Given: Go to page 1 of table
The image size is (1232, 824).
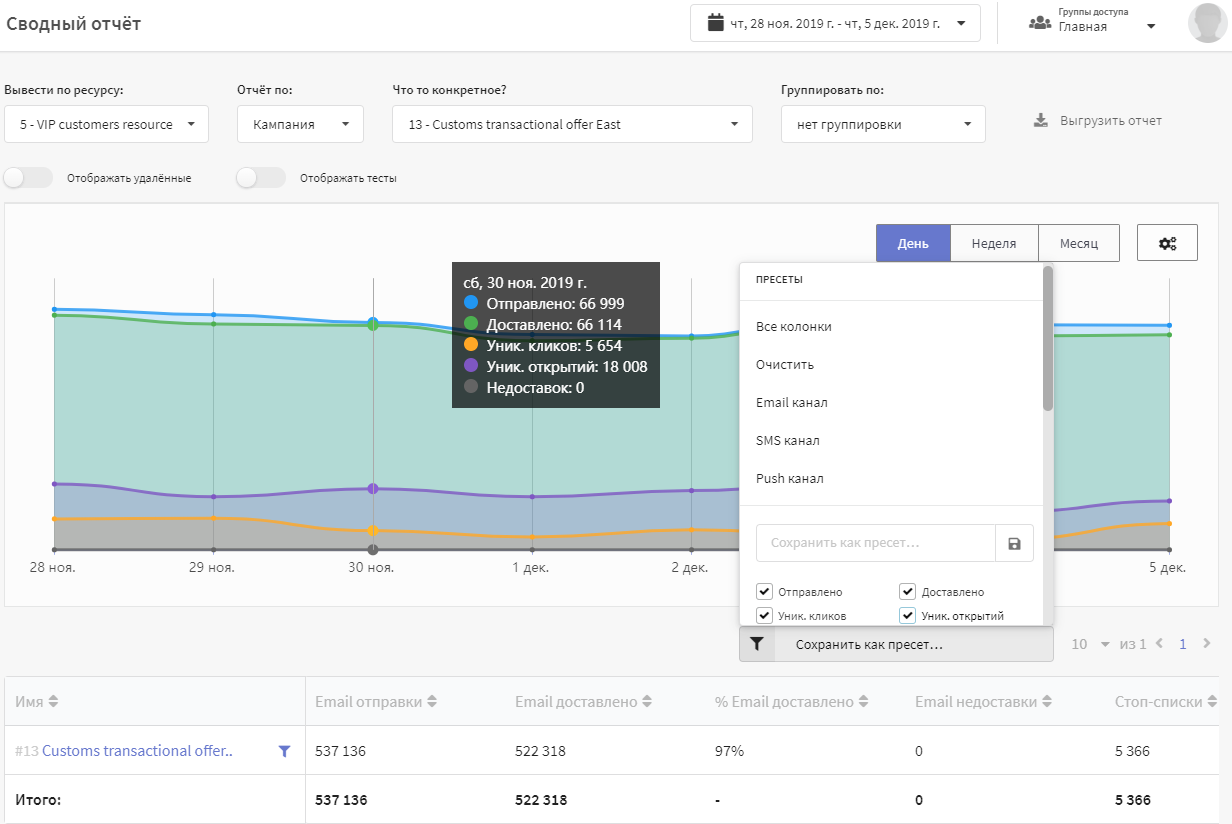Looking at the screenshot, I should (1183, 644).
